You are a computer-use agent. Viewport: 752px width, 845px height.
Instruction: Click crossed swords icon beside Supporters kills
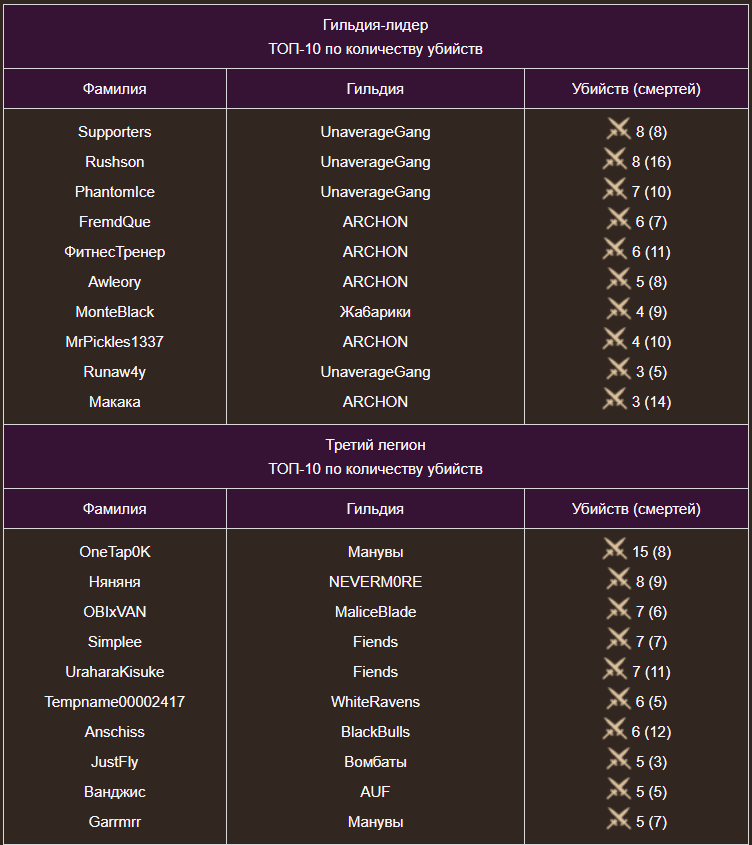(618, 129)
